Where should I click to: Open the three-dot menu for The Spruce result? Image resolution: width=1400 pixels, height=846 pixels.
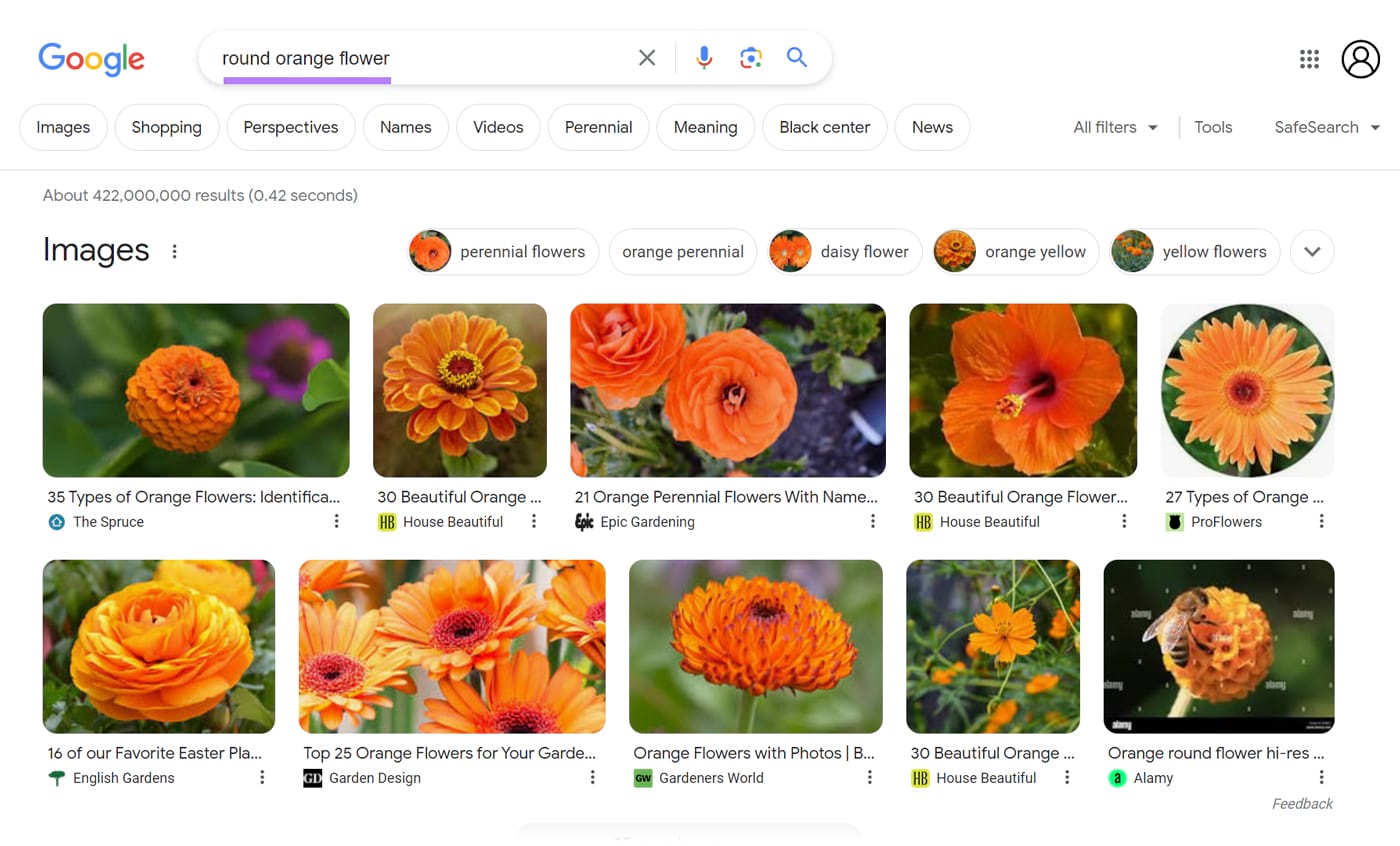coord(336,521)
